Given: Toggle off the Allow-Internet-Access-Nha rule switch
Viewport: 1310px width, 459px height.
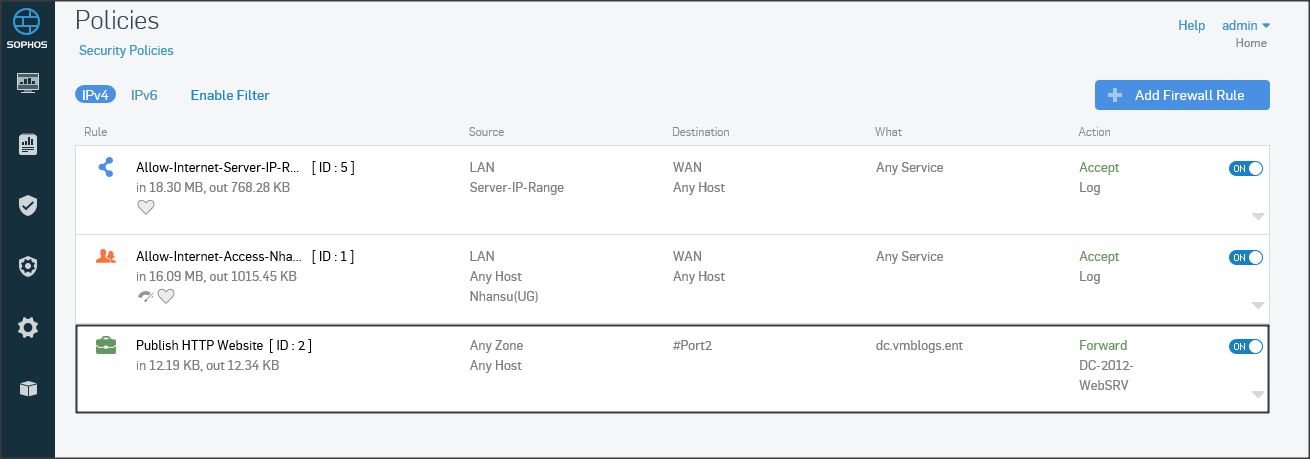Looking at the screenshot, I should tap(1246, 257).
